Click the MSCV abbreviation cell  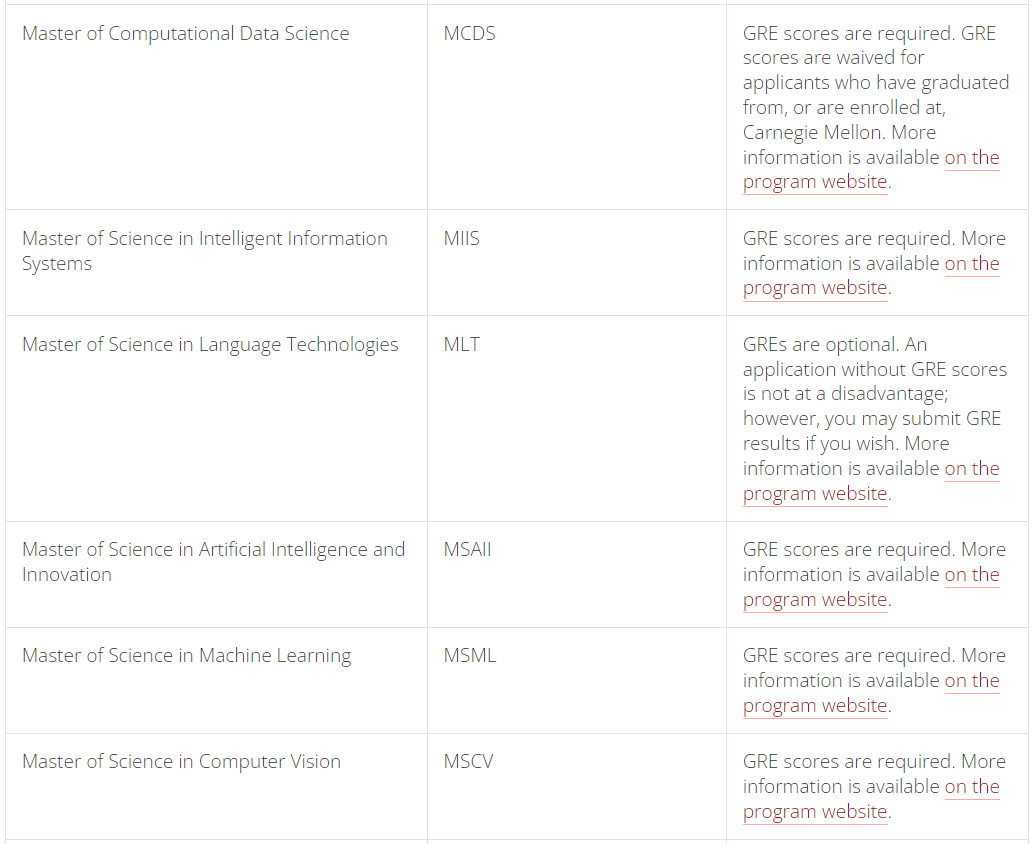click(468, 762)
